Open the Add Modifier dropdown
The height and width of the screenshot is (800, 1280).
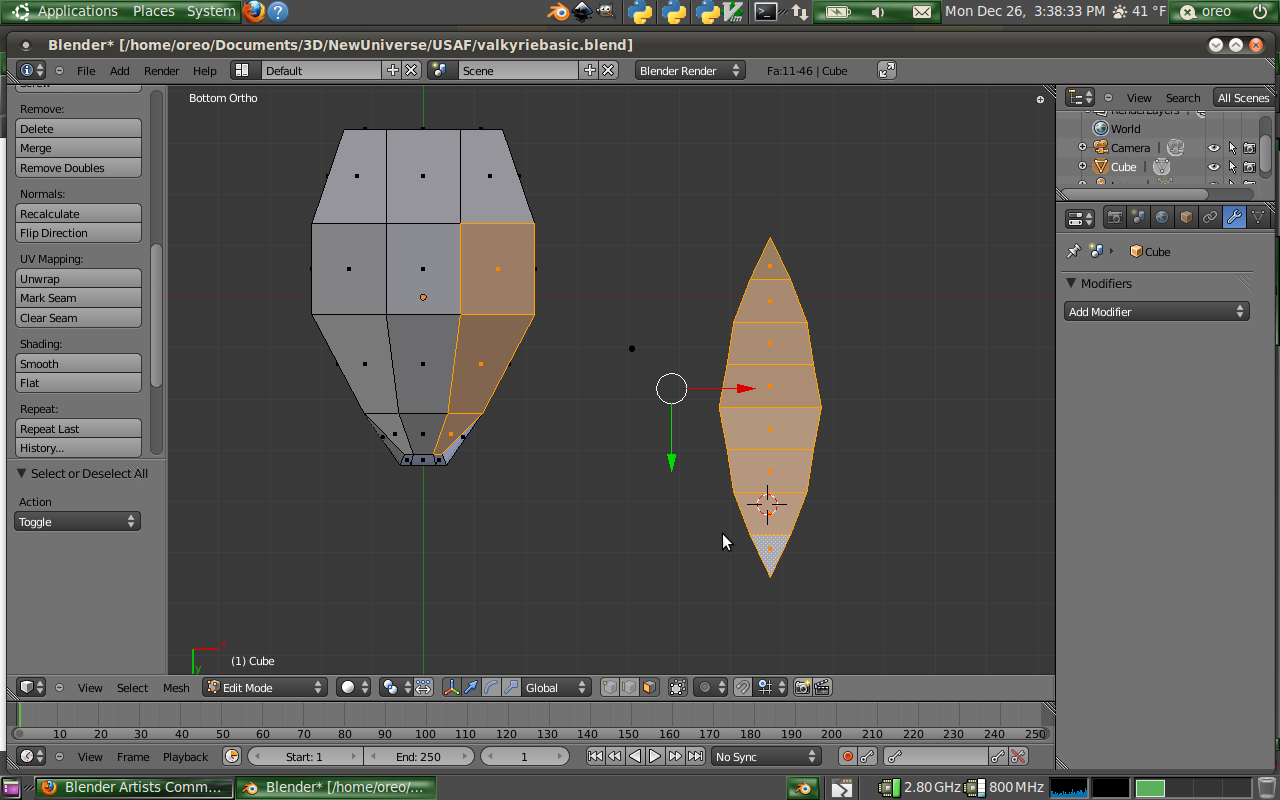point(1156,312)
